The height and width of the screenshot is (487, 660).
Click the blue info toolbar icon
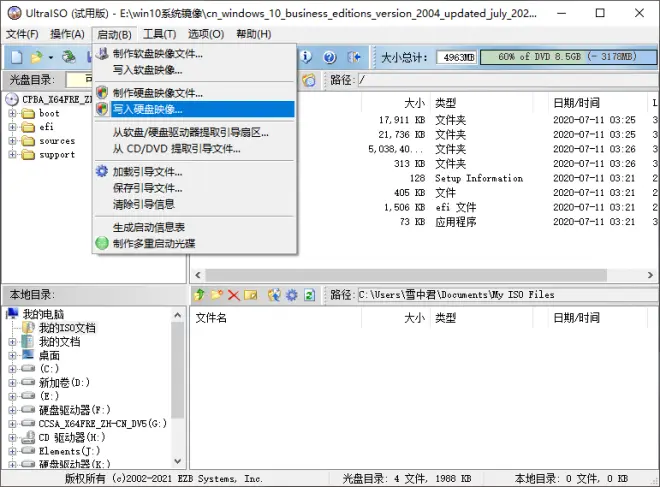(306, 56)
